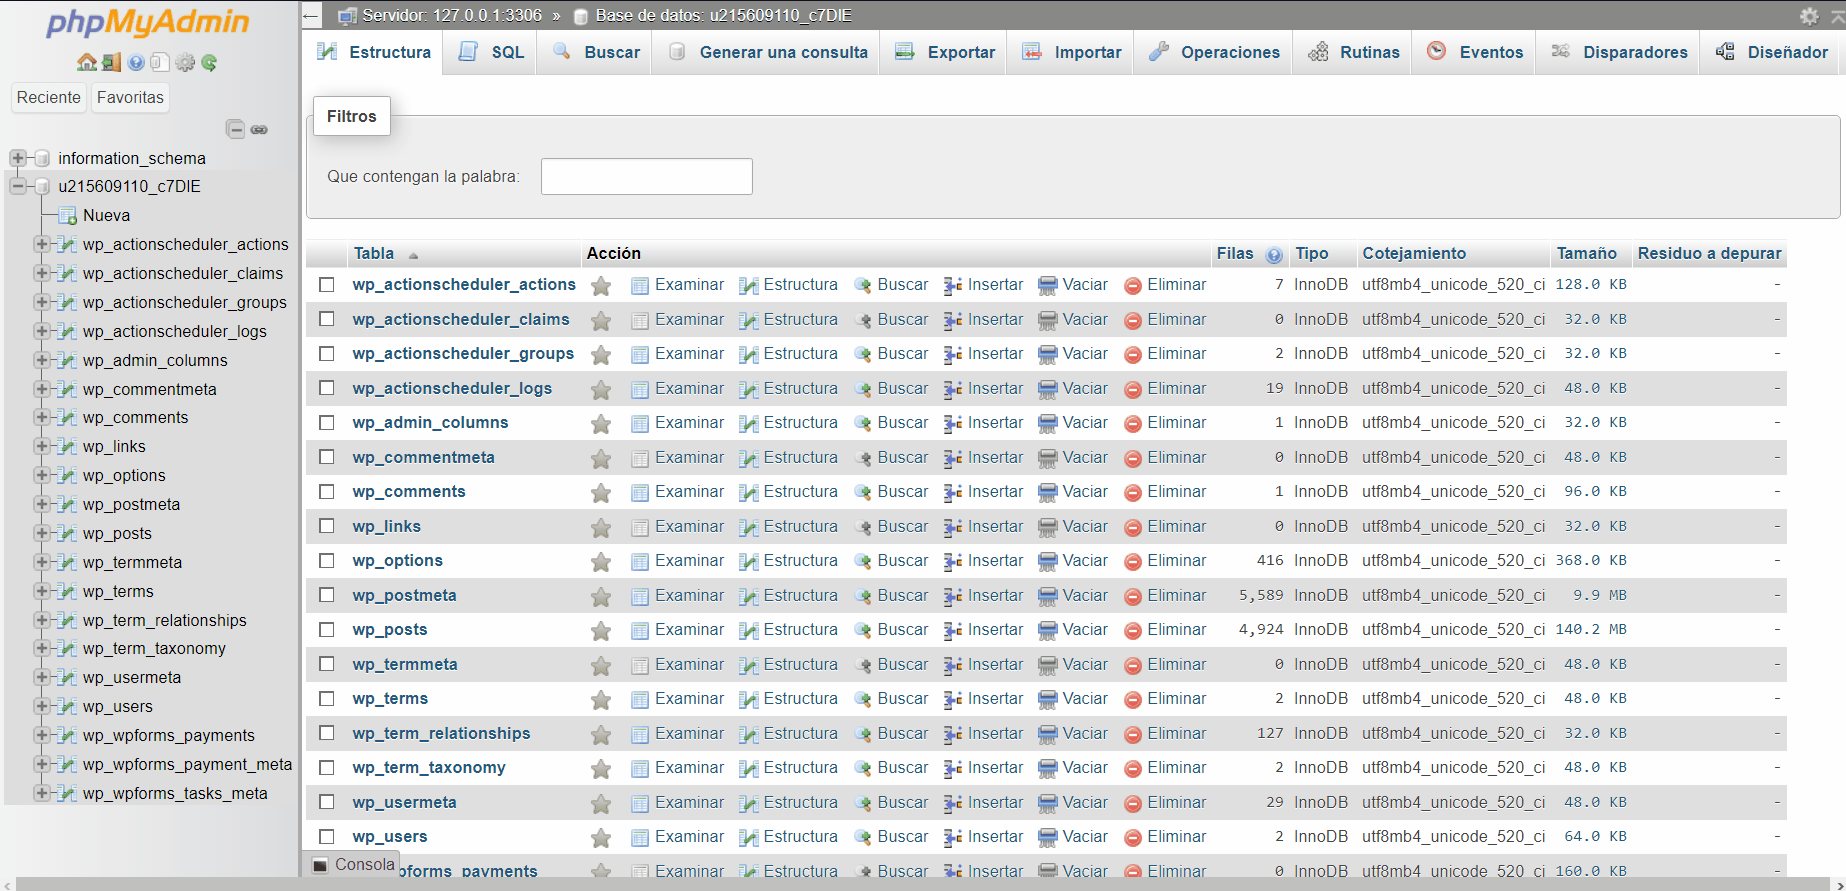
Task: Click the green reload navigation icon
Action: pos(209,62)
